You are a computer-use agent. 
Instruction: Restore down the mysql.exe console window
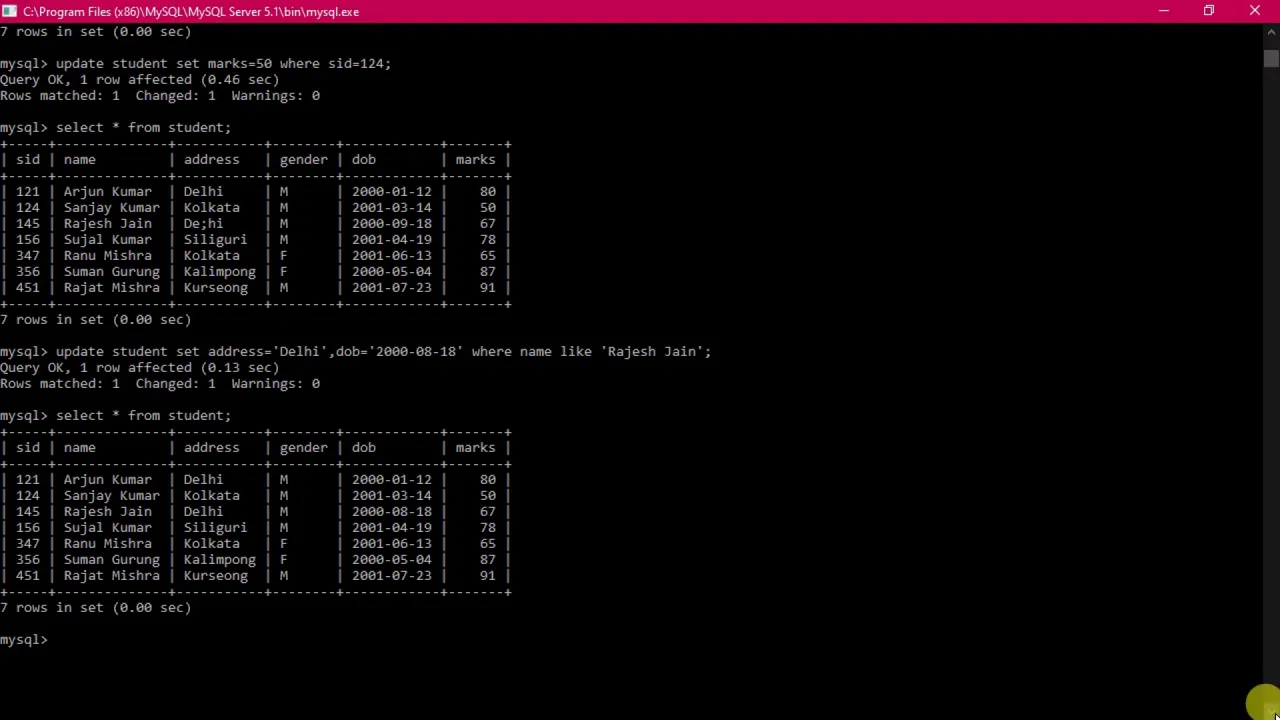(x=1209, y=11)
